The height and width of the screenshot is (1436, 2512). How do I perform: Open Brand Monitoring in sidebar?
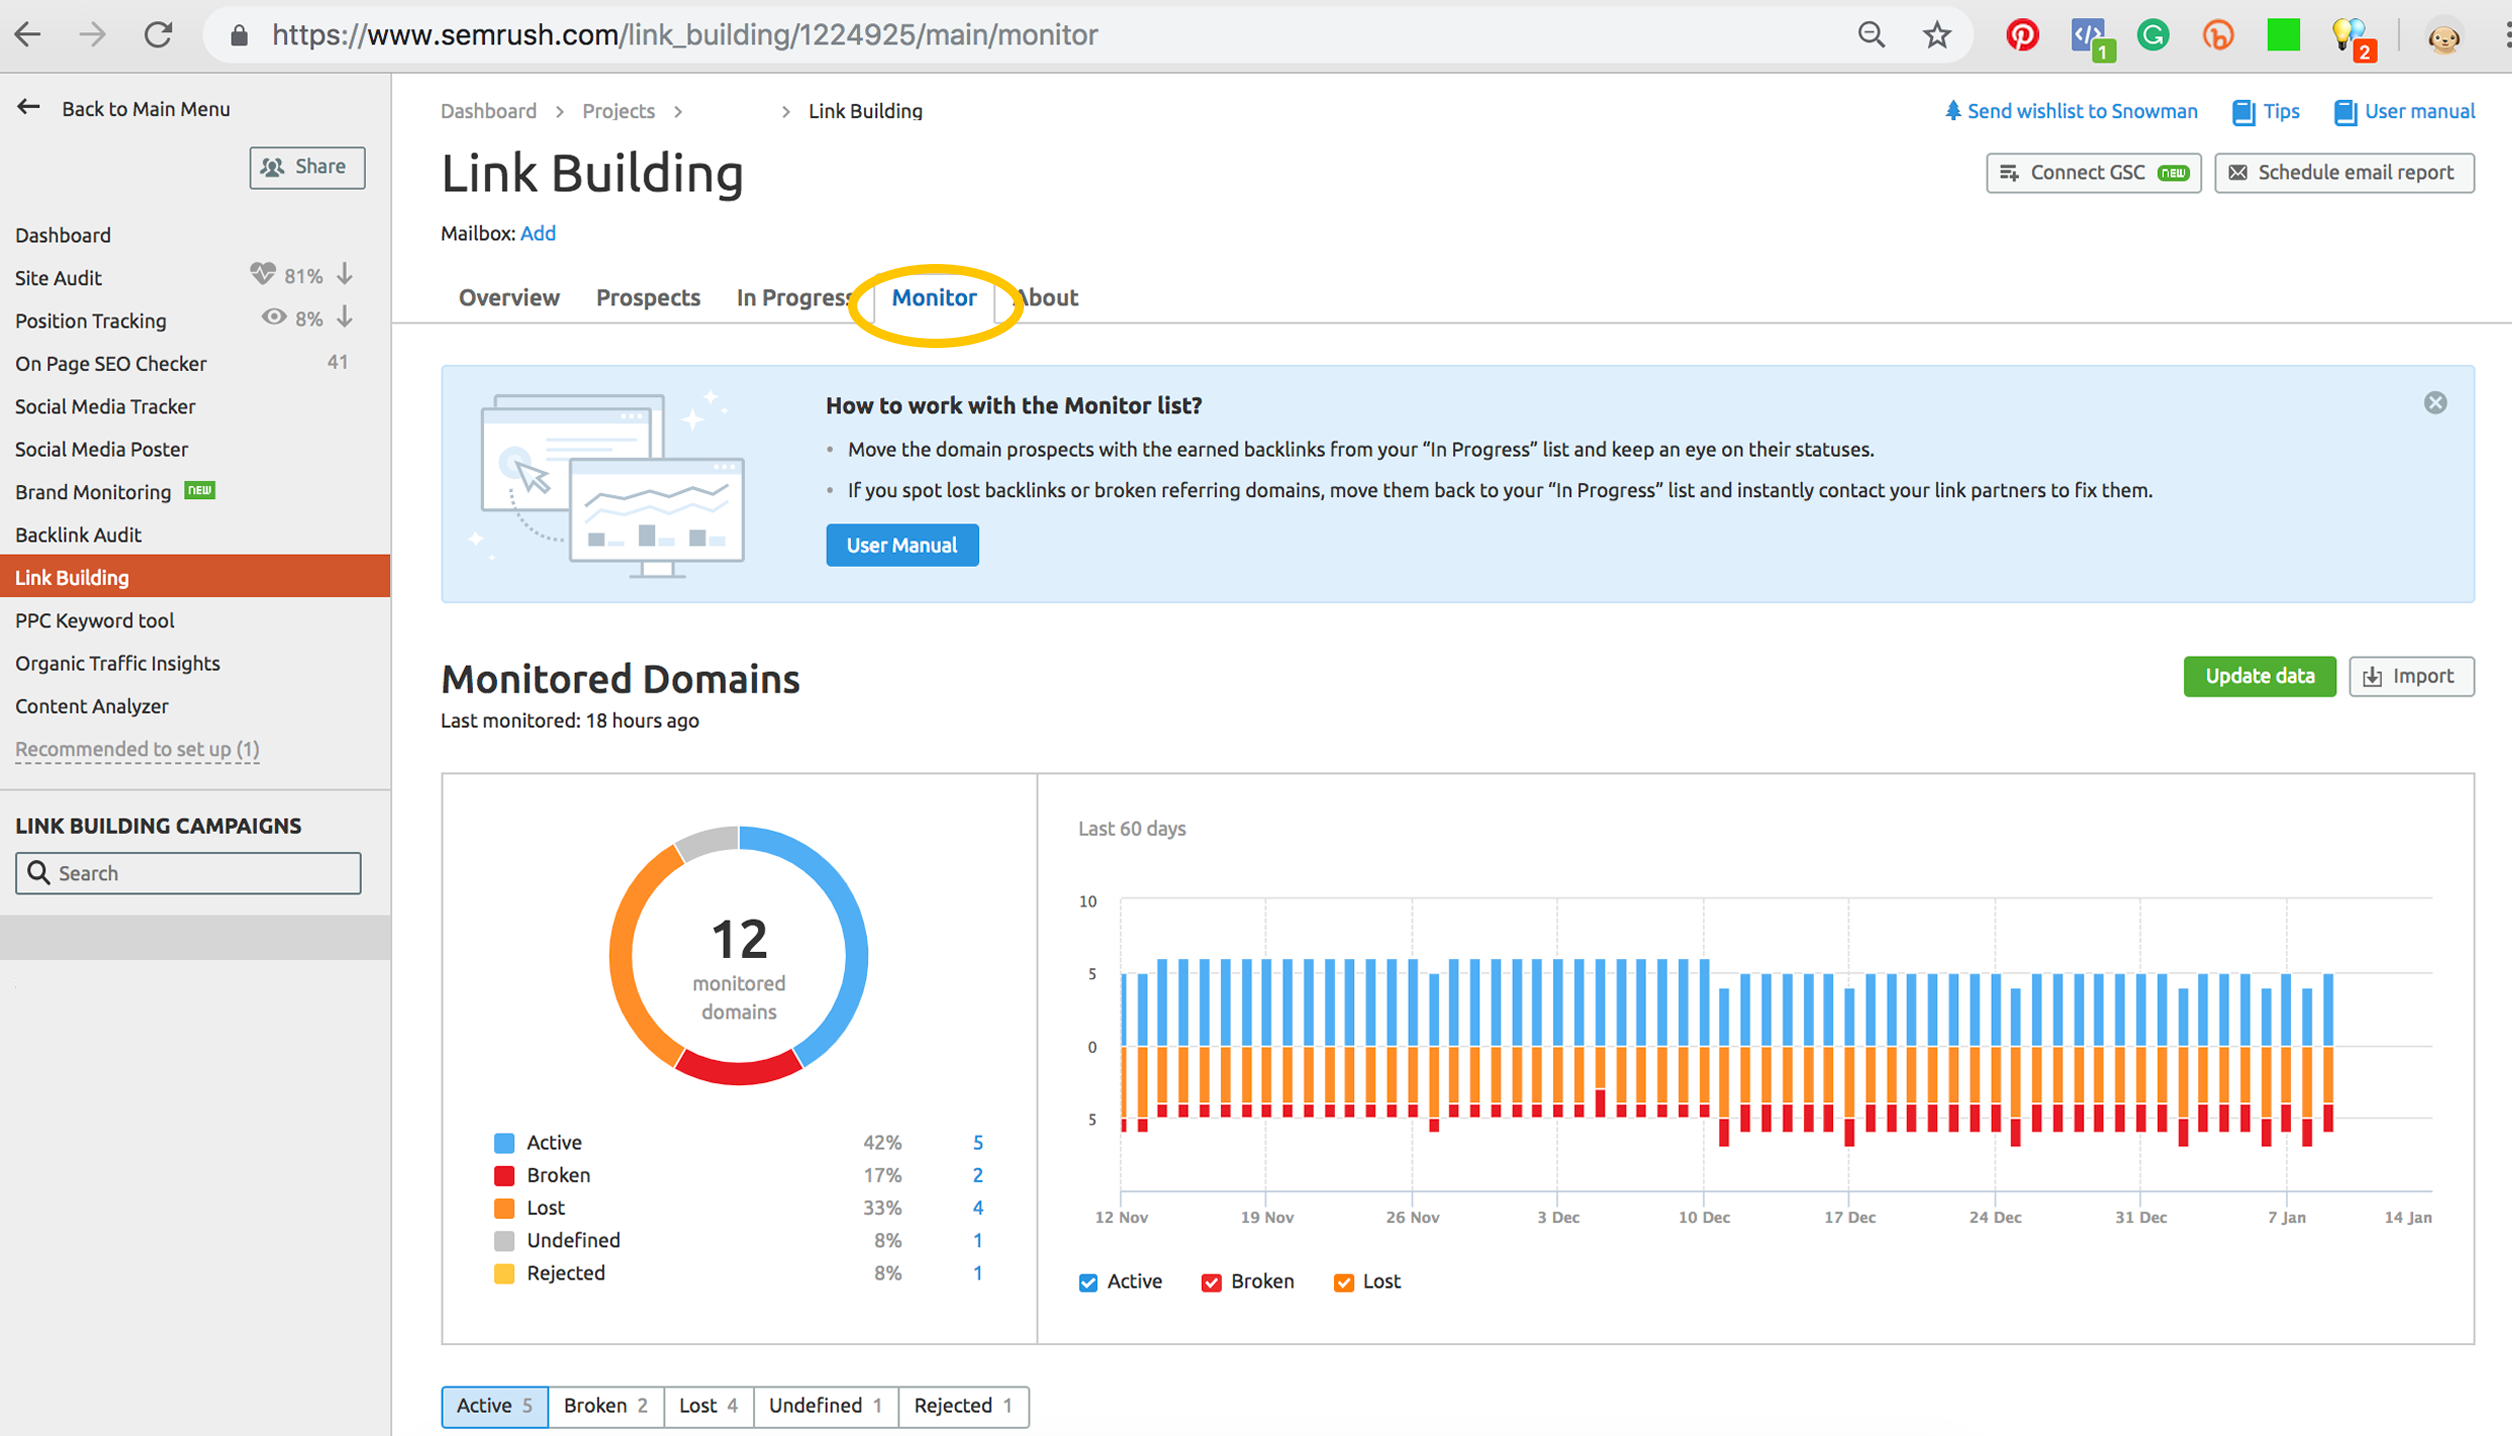pos(93,491)
